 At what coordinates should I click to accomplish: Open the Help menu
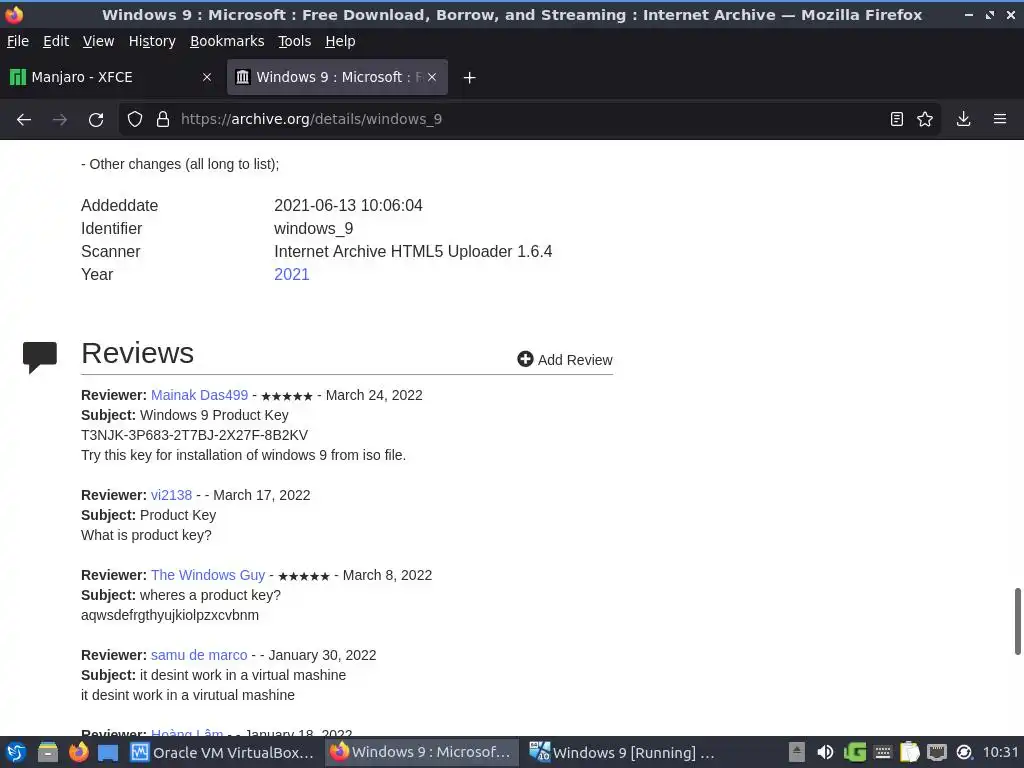340,41
